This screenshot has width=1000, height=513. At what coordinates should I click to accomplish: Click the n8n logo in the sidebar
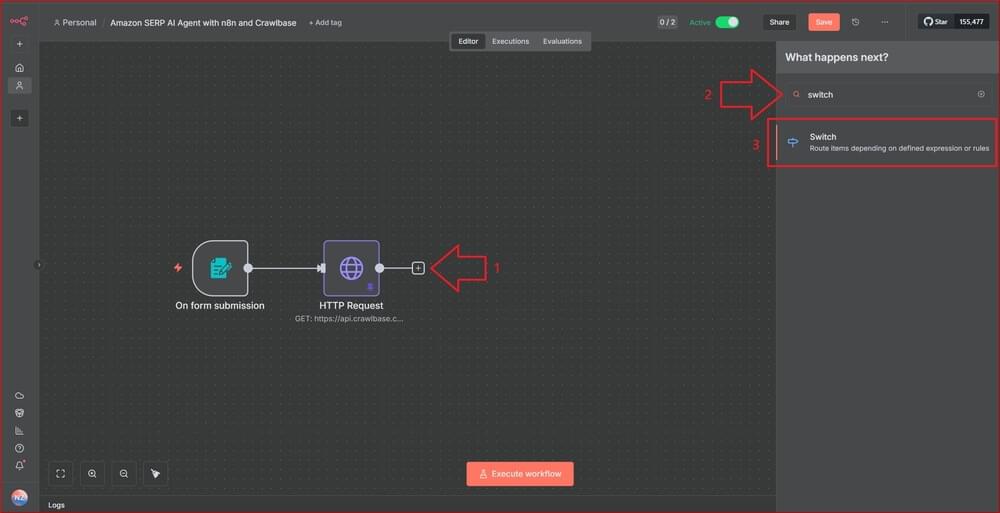[19, 21]
